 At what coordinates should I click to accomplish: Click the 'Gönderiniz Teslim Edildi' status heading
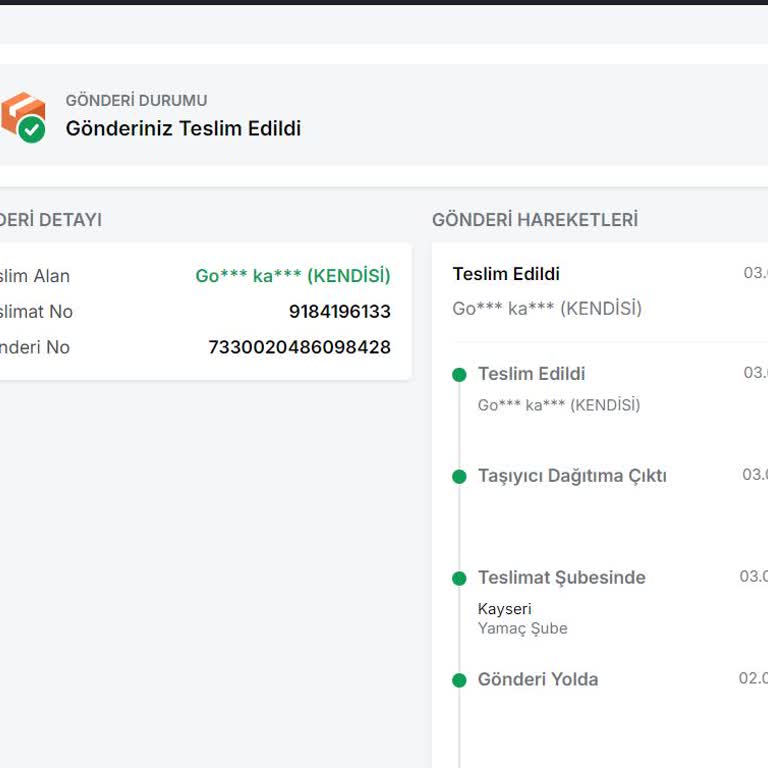pyautogui.click(x=183, y=128)
